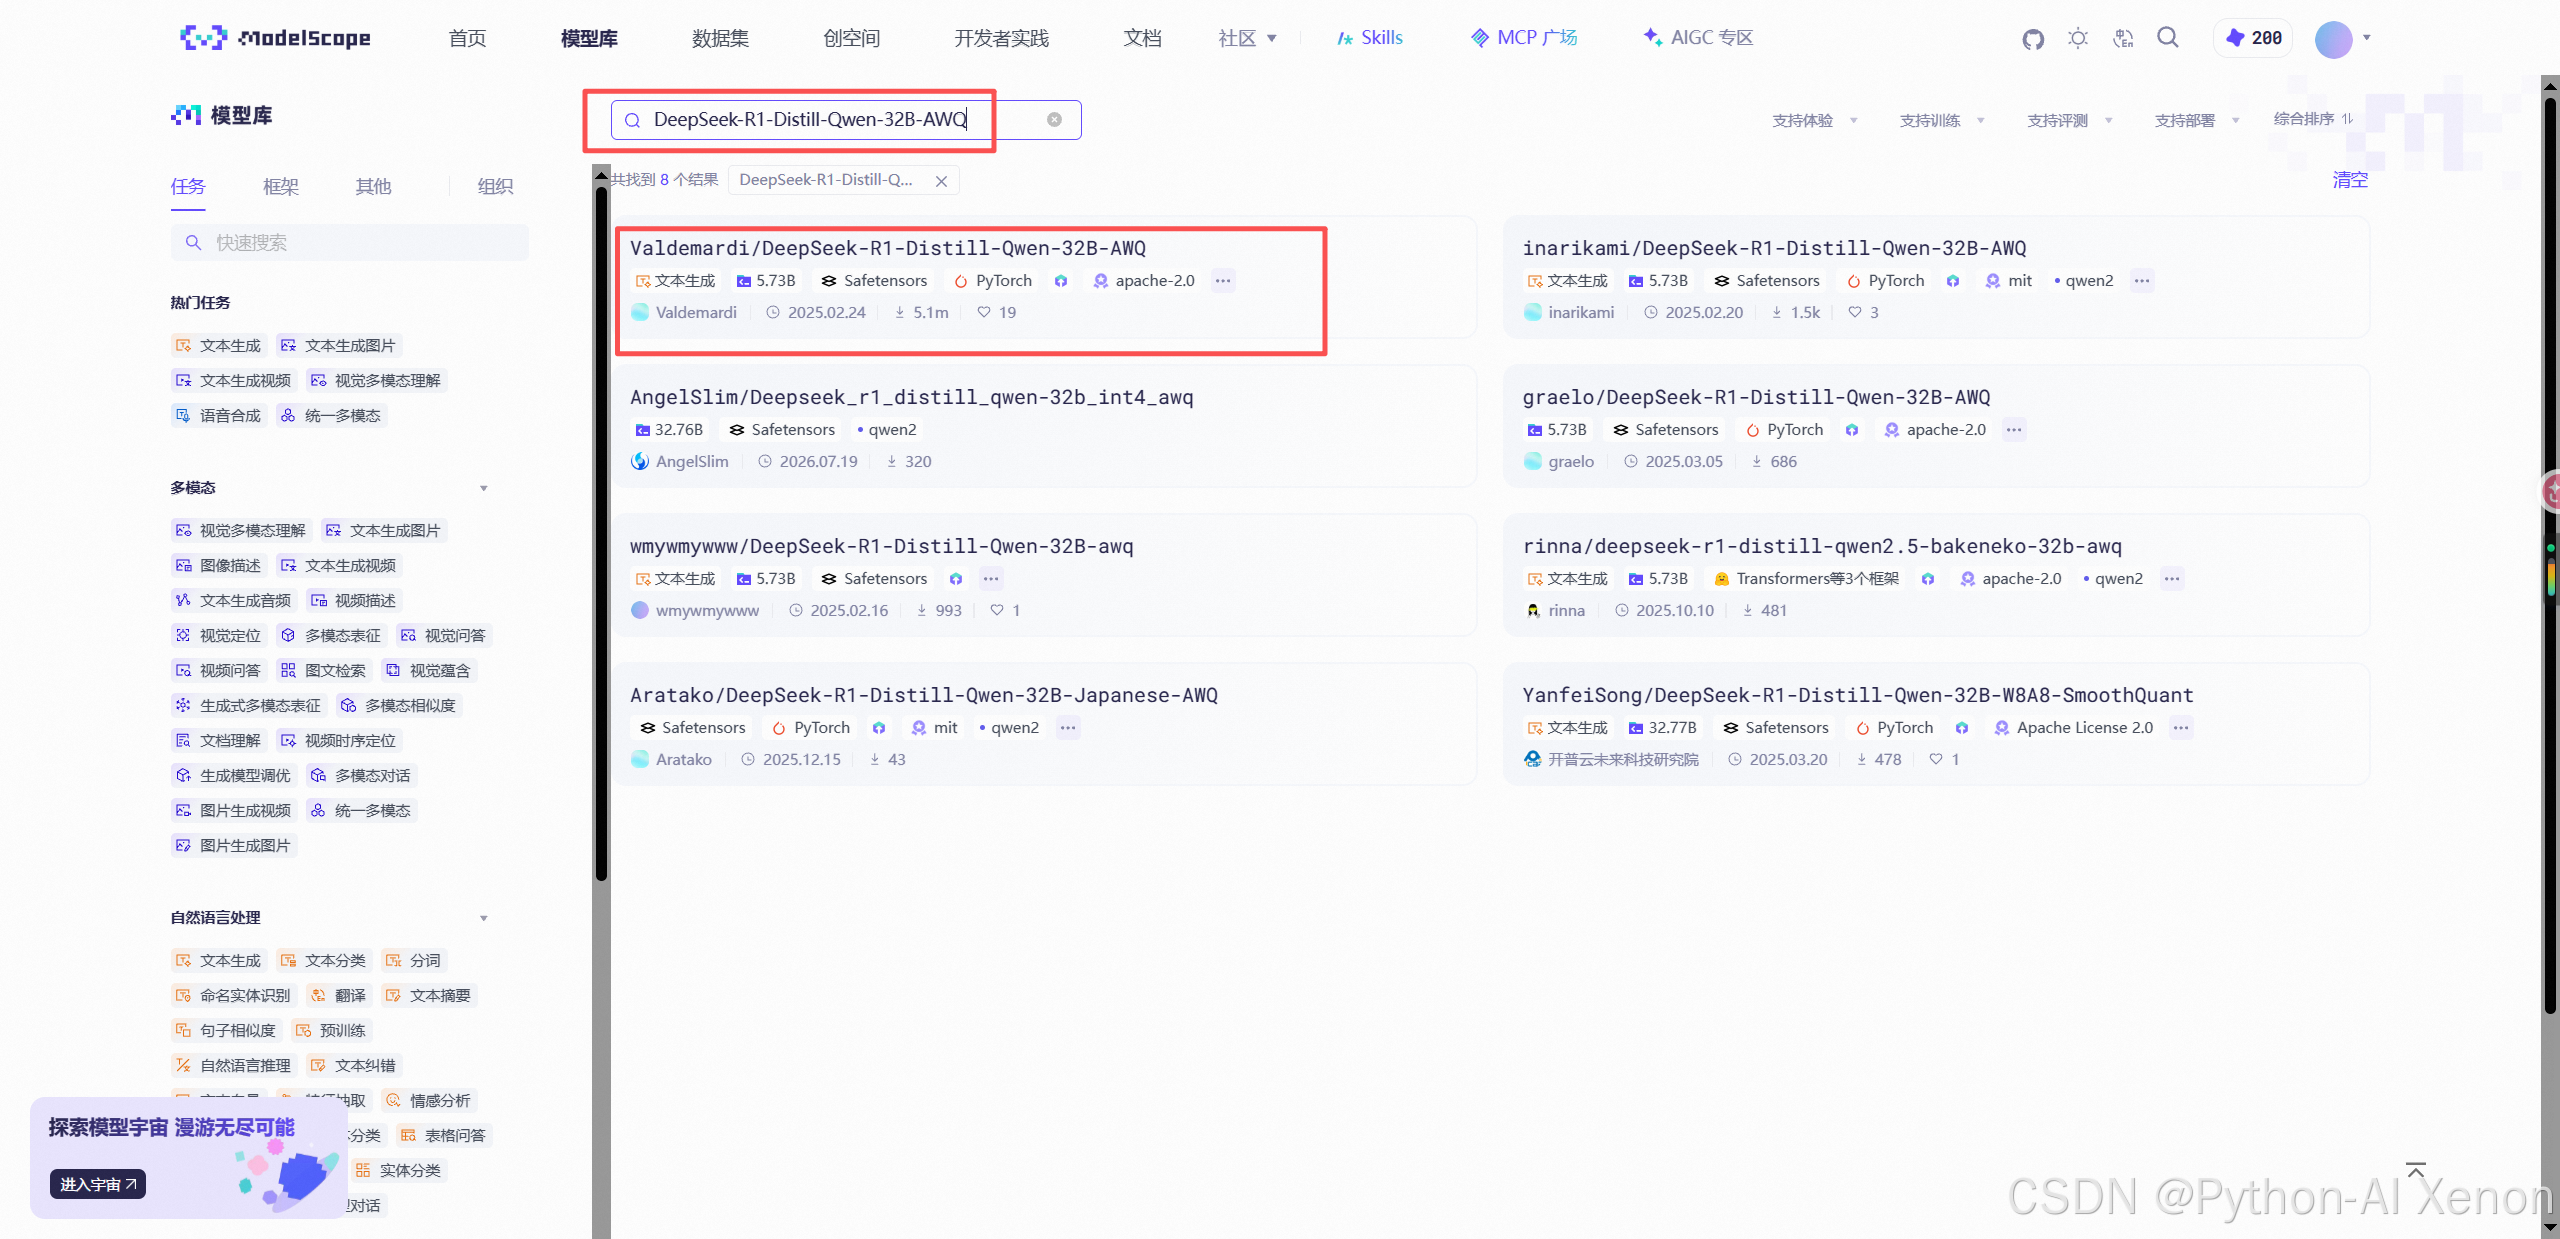Open the 支持部署 filter dropdown
The image size is (2560, 1239).
(2197, 121)
